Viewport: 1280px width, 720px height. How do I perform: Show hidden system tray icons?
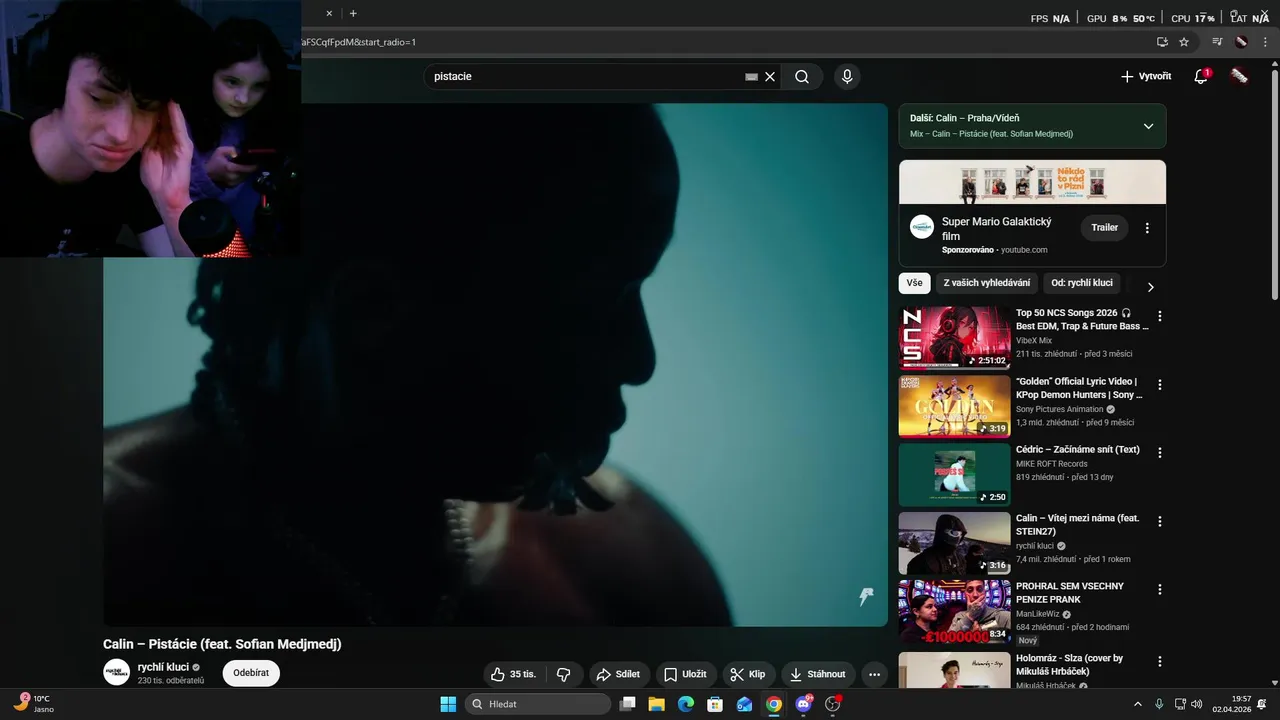pyautogui.click(x=1138, y=704)
